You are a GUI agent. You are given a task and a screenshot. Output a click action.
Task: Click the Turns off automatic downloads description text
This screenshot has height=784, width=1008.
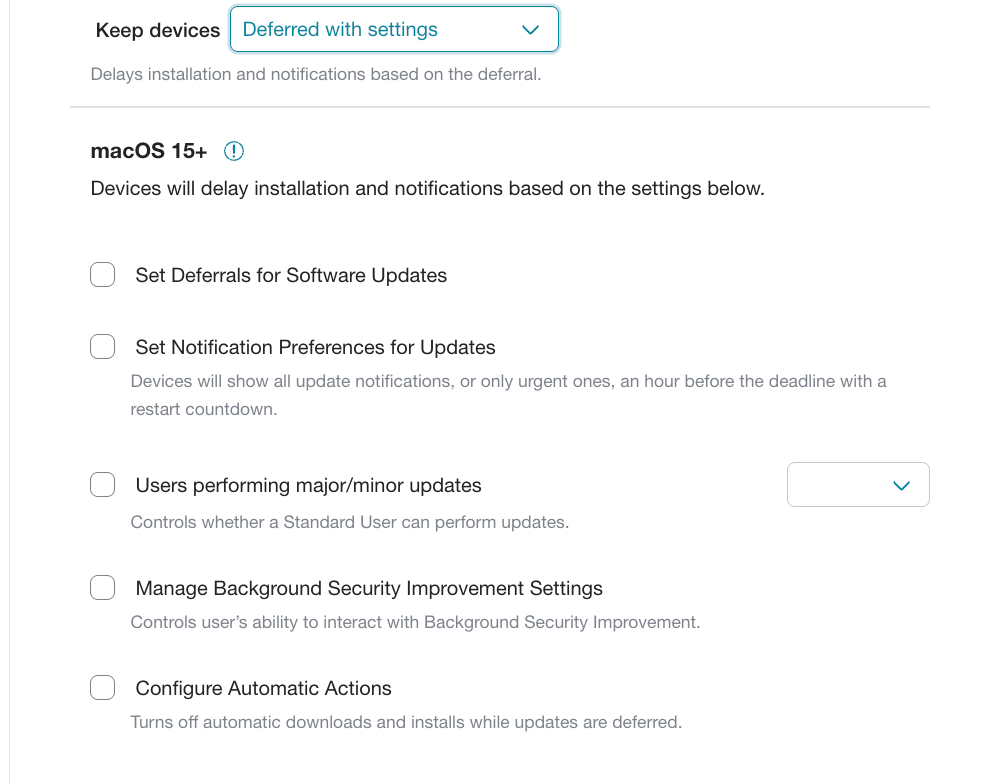tap(406, 722)
